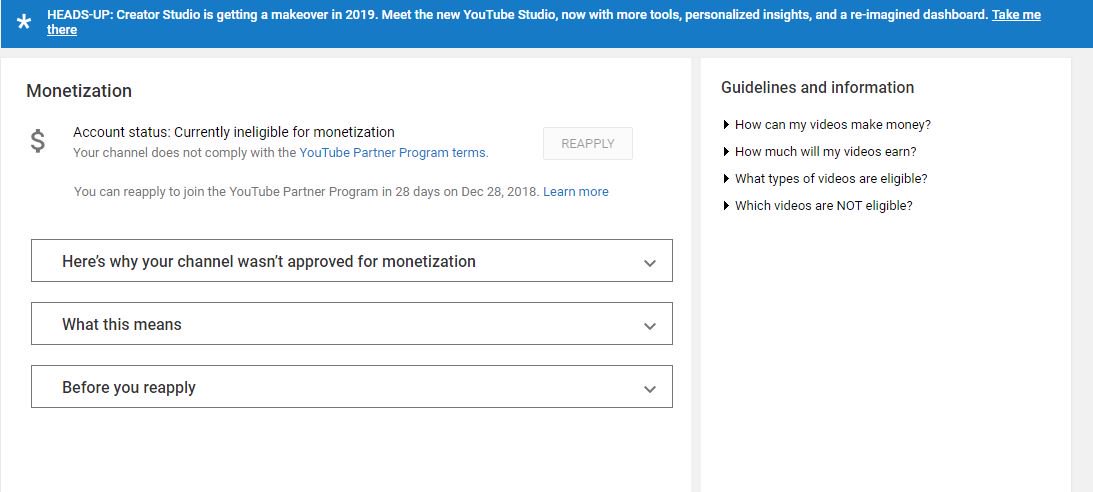Viewport: 1093px width, 492px height.
Task: Click the dollar sign monetization icon
Action: pos(38,141)
